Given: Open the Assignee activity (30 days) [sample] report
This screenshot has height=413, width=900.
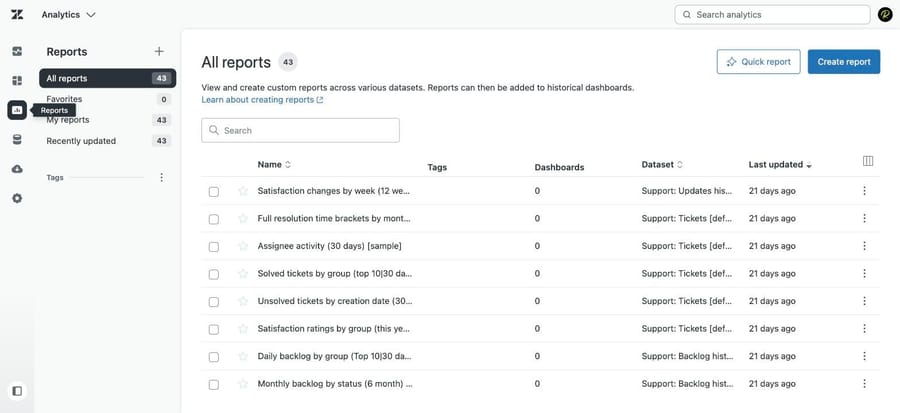Looking at the screenshot, I should 329,246.
